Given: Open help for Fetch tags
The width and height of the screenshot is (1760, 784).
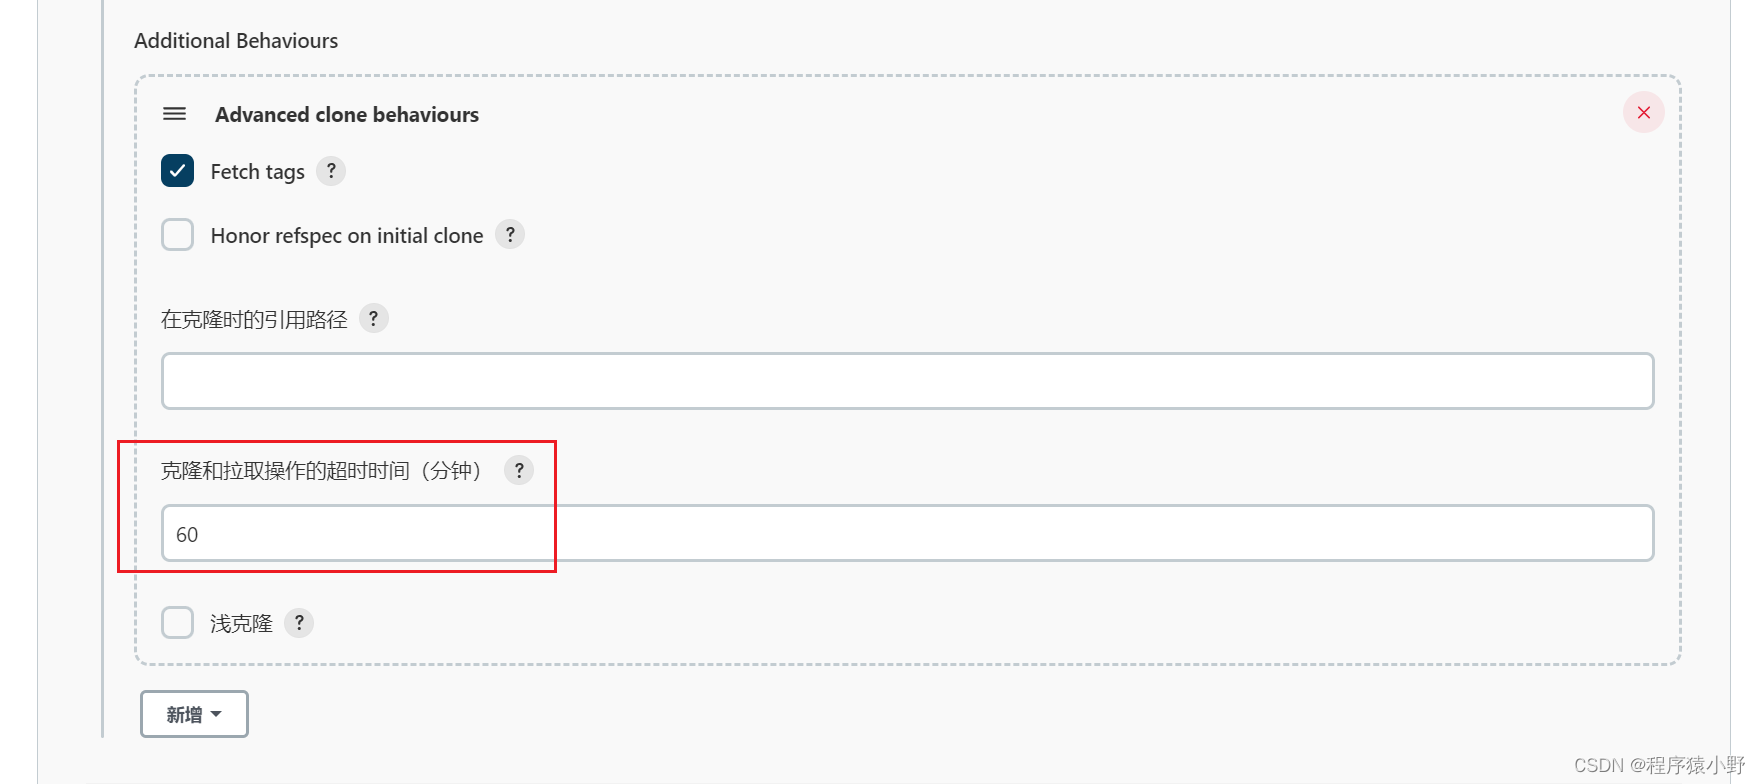Looking at the screenshot, I should (x=331, y=171).
